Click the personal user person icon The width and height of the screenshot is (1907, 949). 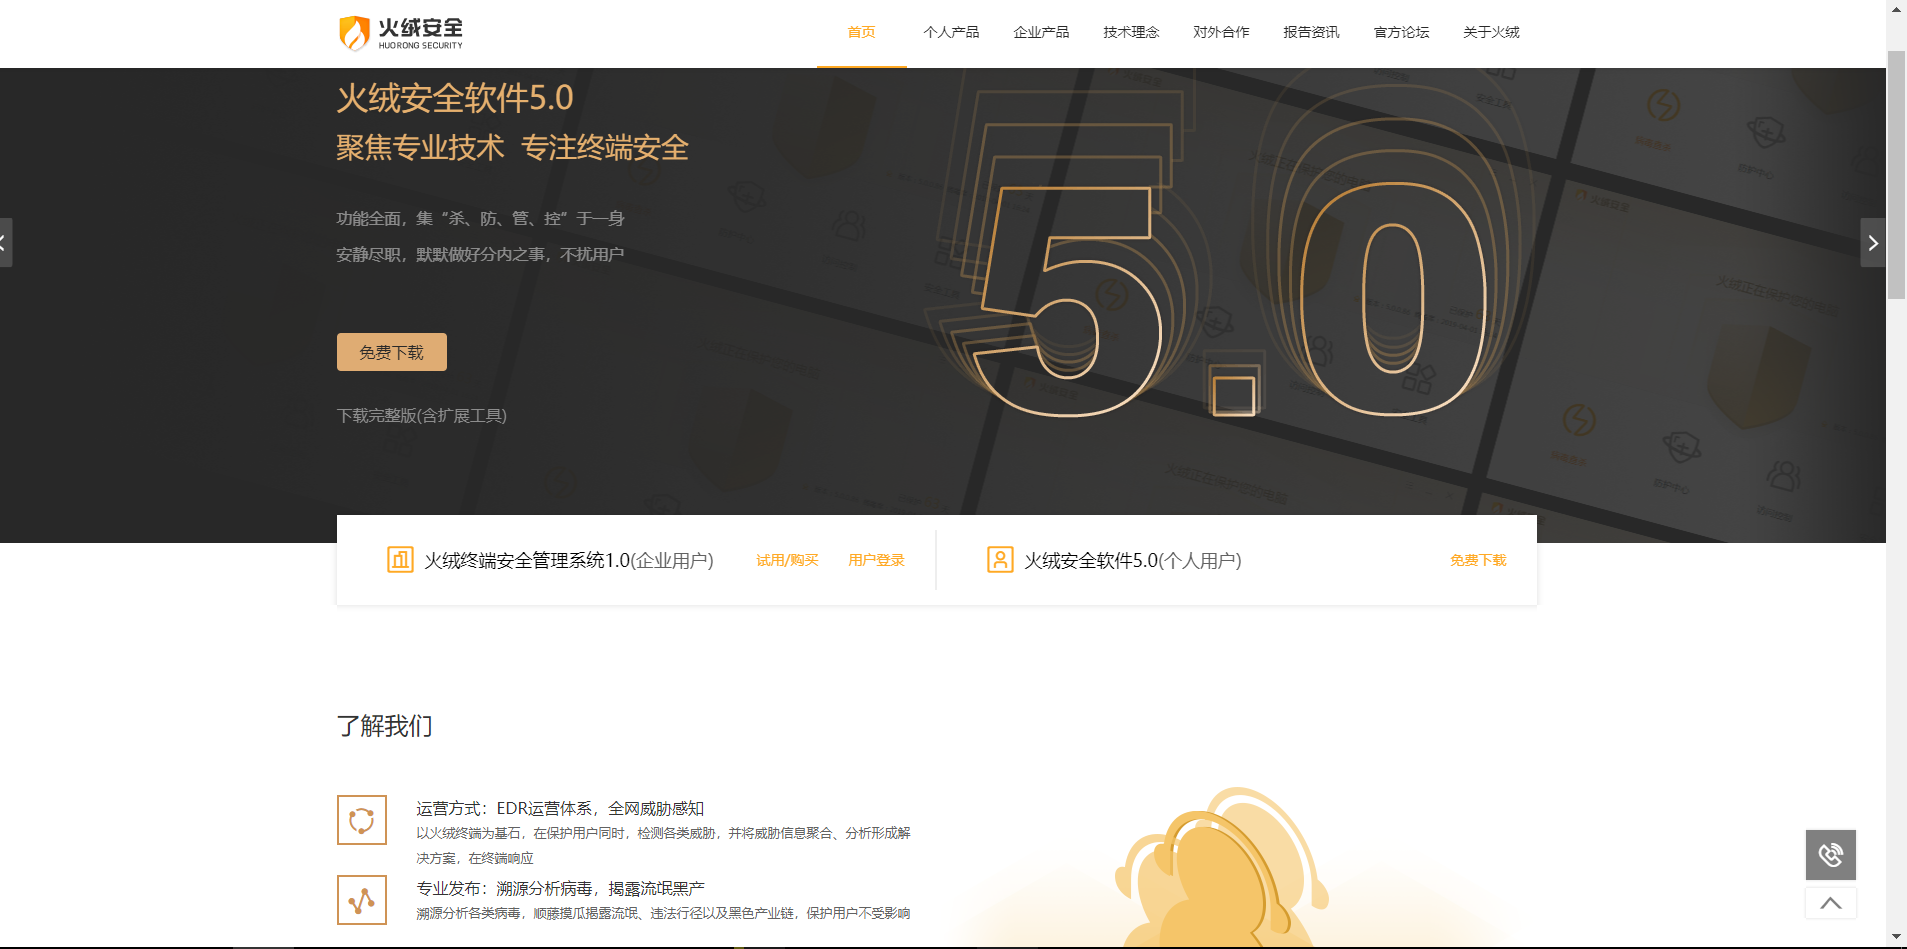[x=1000, y=560]
